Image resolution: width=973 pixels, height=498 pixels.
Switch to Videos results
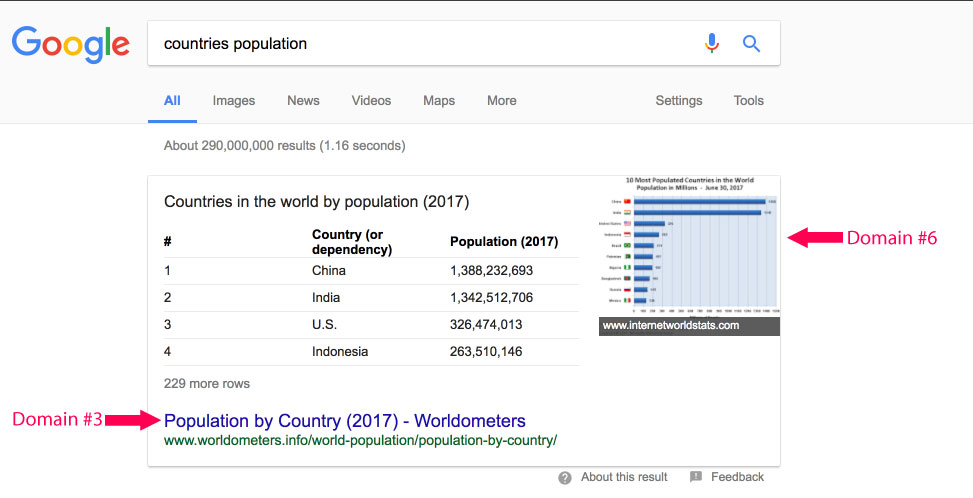point(371,100)
